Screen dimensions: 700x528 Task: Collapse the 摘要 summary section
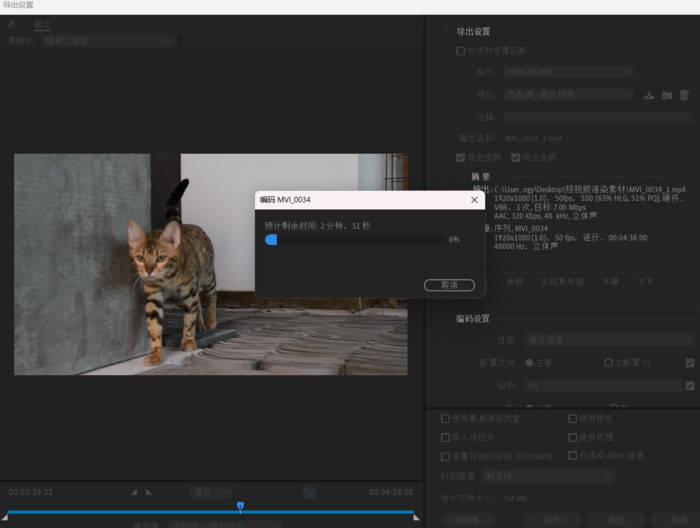pos(463,176)
